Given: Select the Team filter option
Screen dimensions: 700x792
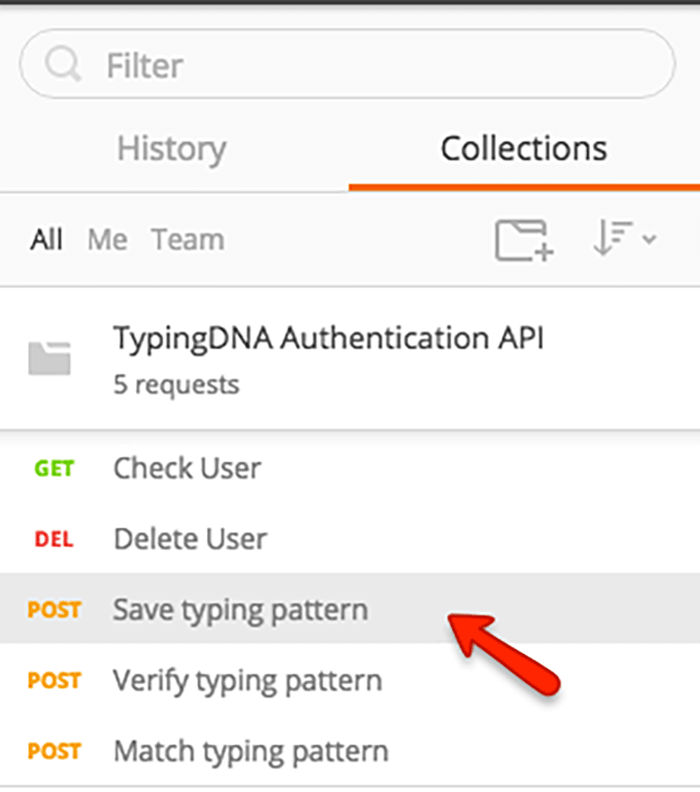Looking at the screenshot, I should click(x=188, y=239).
